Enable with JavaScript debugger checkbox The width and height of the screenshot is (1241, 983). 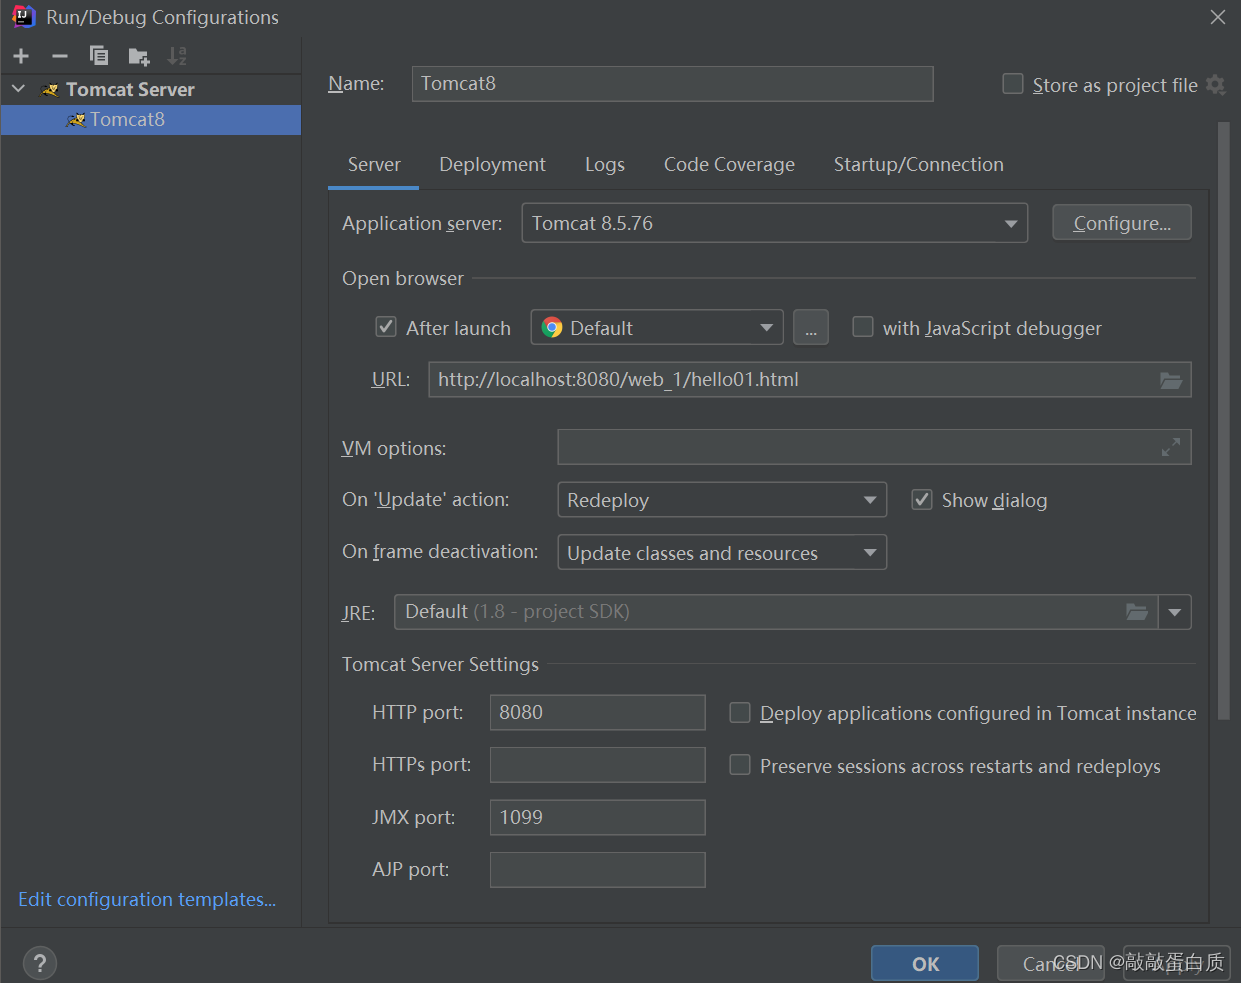[862, 327]
